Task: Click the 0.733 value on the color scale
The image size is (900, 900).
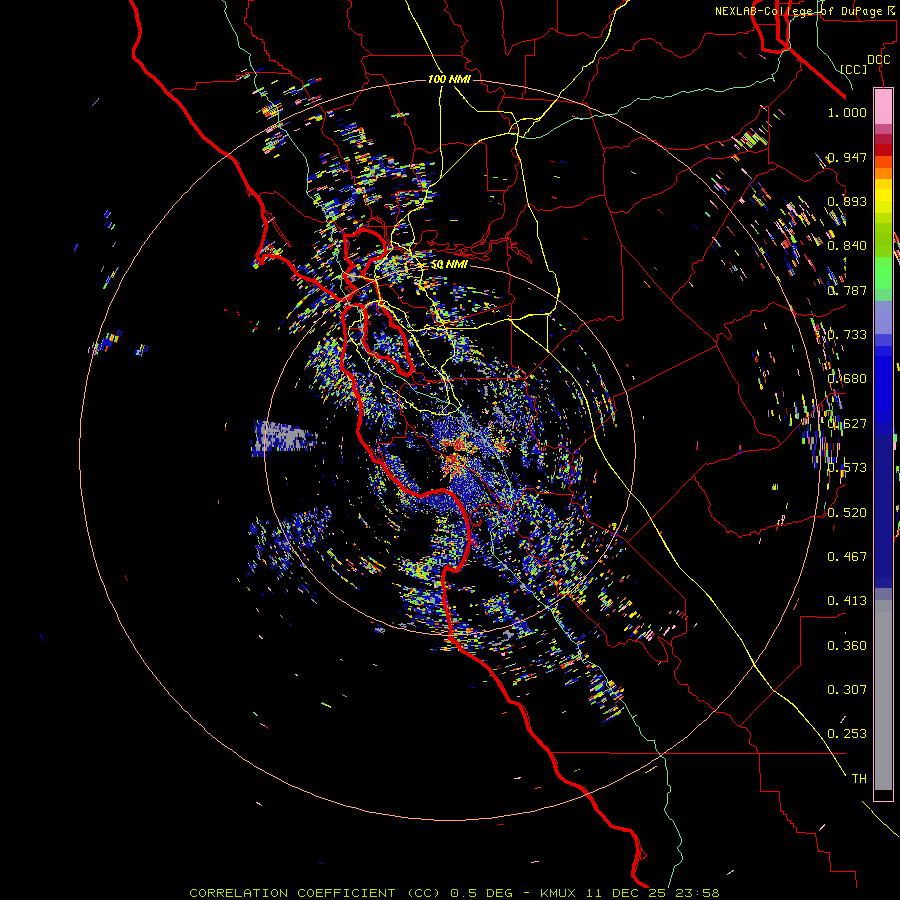Action: click(x=847, y=335)
